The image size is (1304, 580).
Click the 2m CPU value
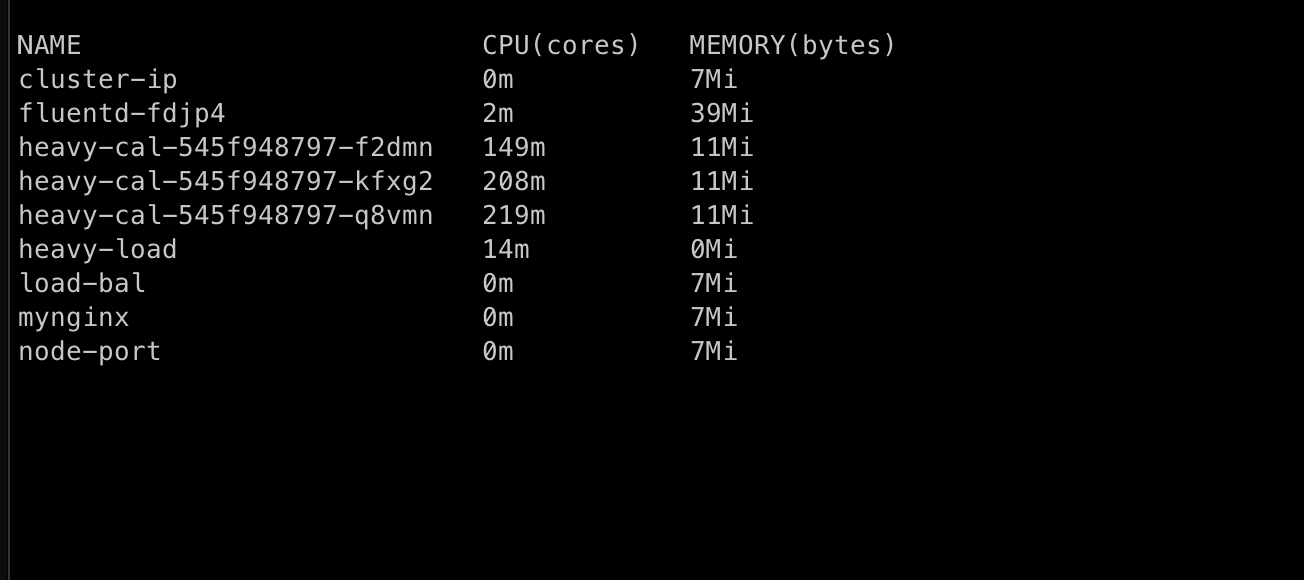(498, 114)
